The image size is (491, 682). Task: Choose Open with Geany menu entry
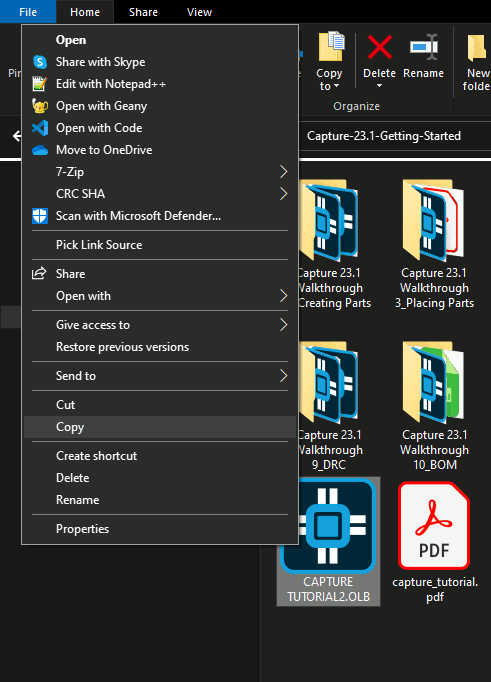pyautogui.click(x=160, y=106)
